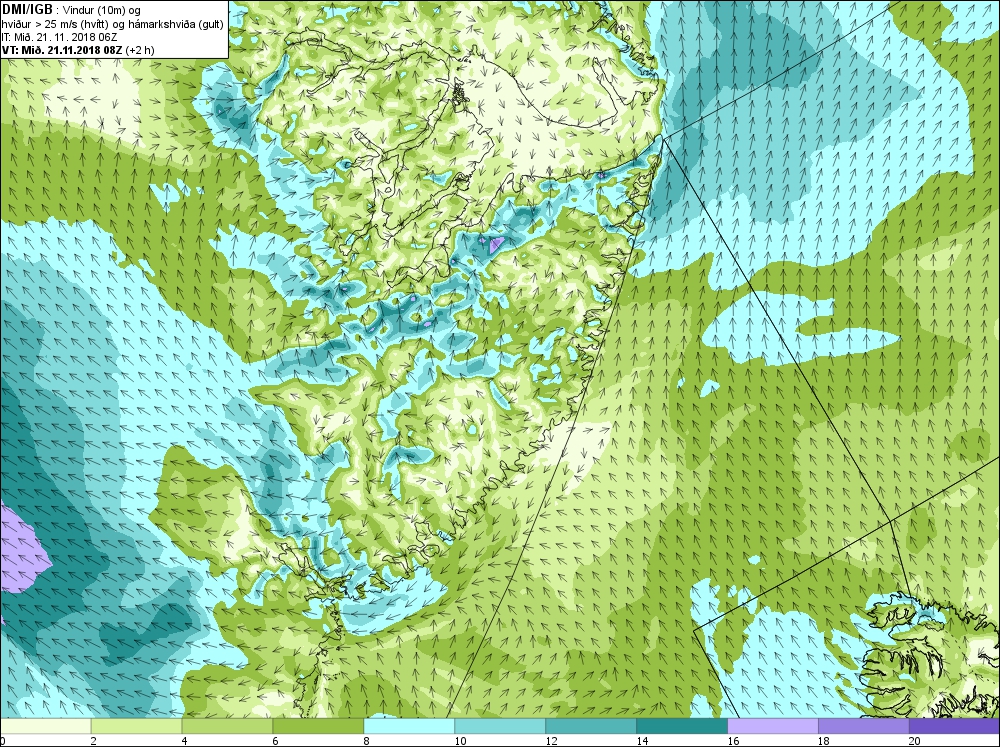Click the 2–4 m/s light green legend swatch
Viewport: 1000px width, 747px height.
point(136,726)
